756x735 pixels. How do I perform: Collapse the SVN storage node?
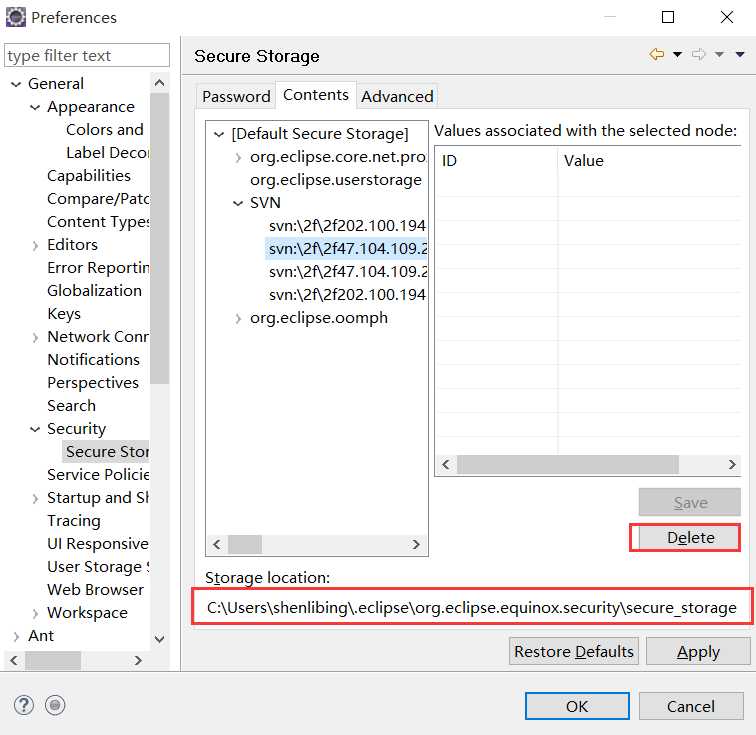(238, 204)
